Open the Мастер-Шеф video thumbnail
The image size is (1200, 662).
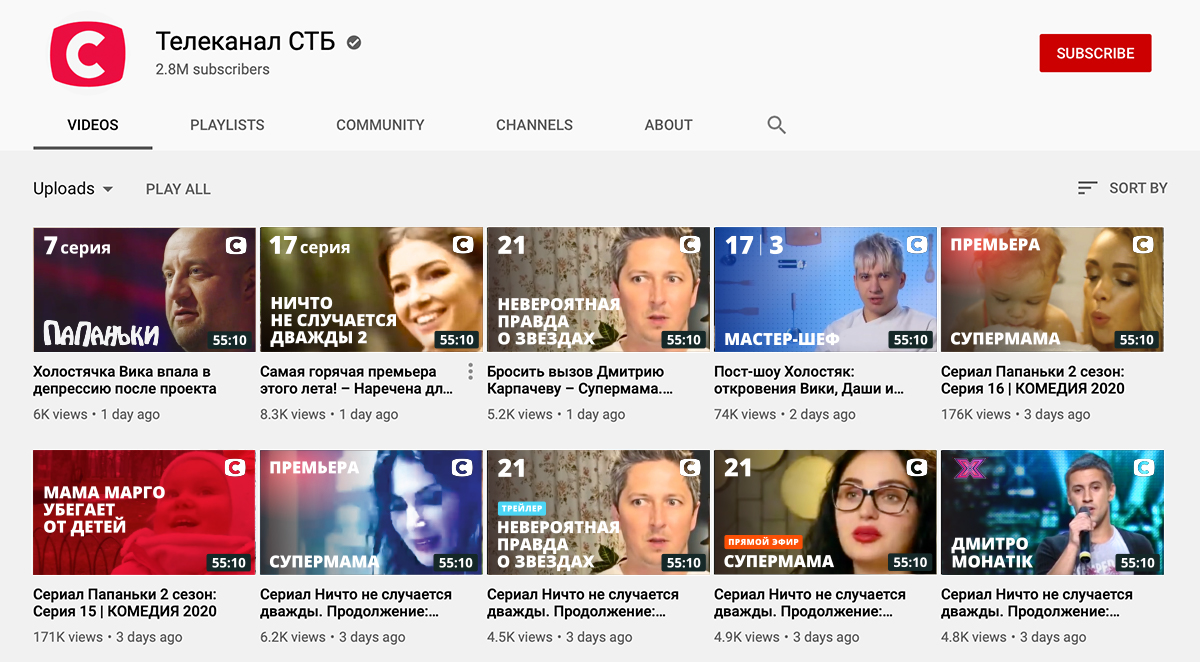pyautogui.click(x=825, y=289)
